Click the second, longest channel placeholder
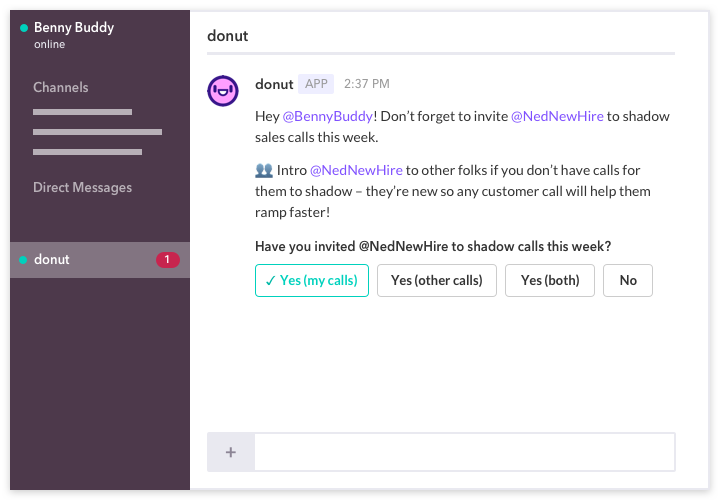Viewport: 720px width, 500px height. click(97, 132)
